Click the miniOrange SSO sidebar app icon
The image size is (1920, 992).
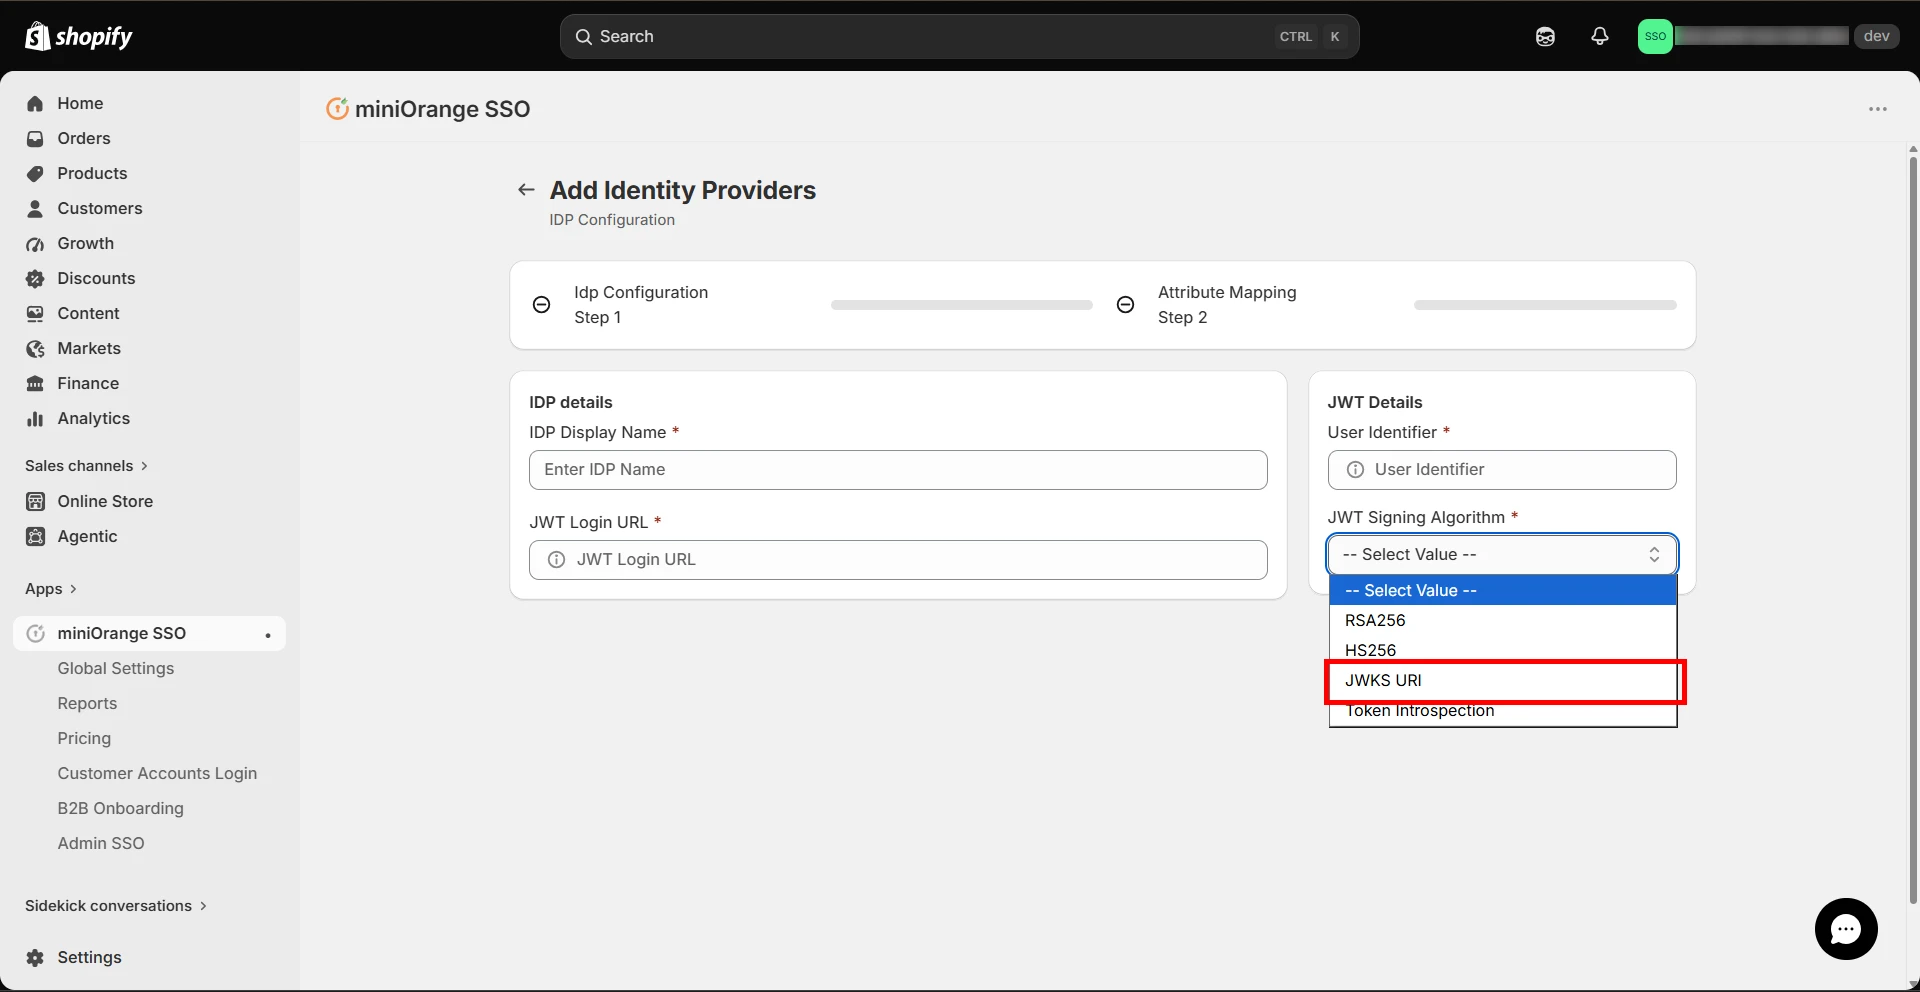35,633
